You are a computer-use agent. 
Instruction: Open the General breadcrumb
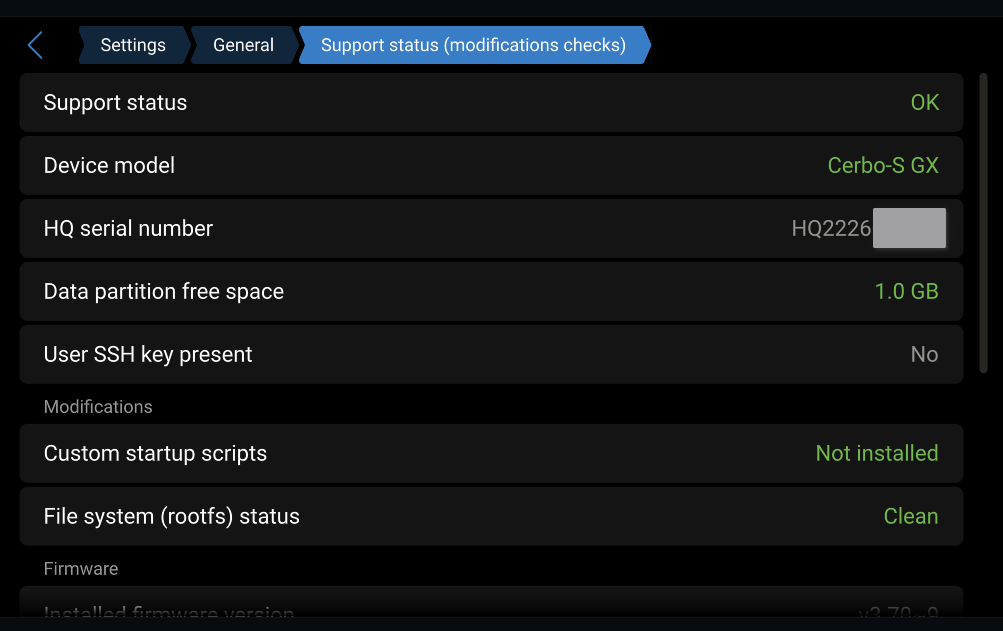pyautogui.click(x=243, y=45)
